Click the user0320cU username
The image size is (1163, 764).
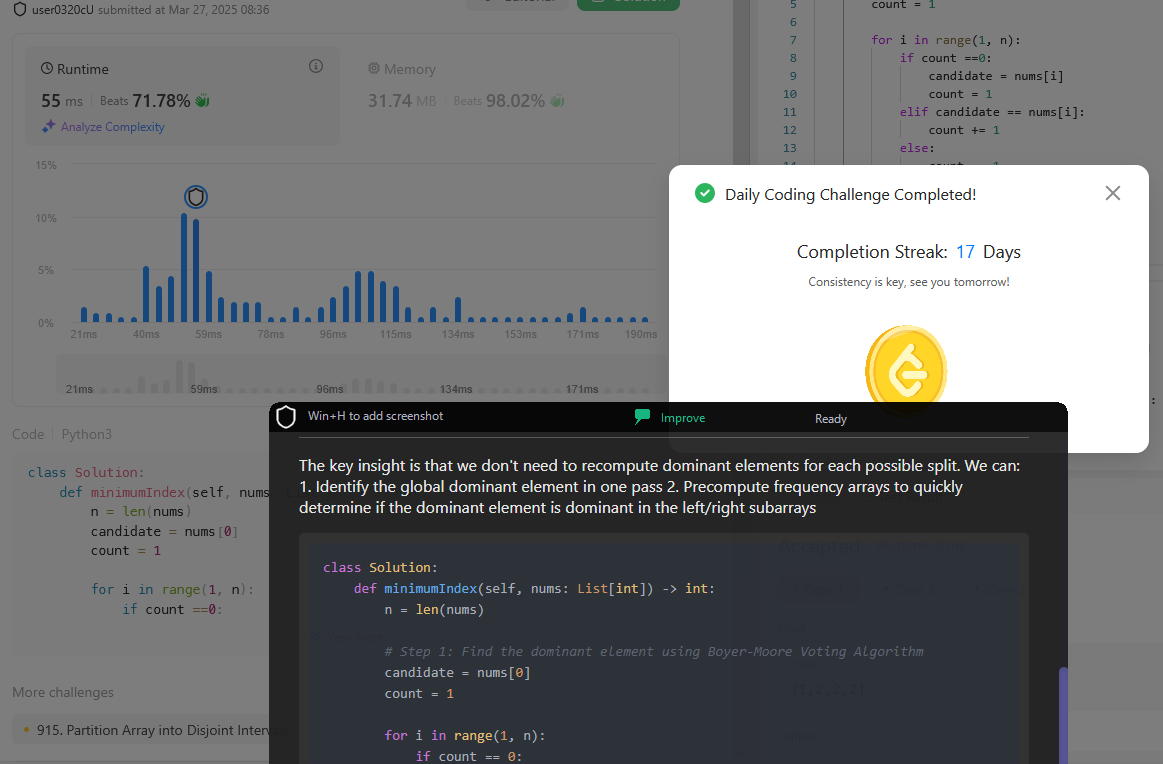tap(62, 10)
